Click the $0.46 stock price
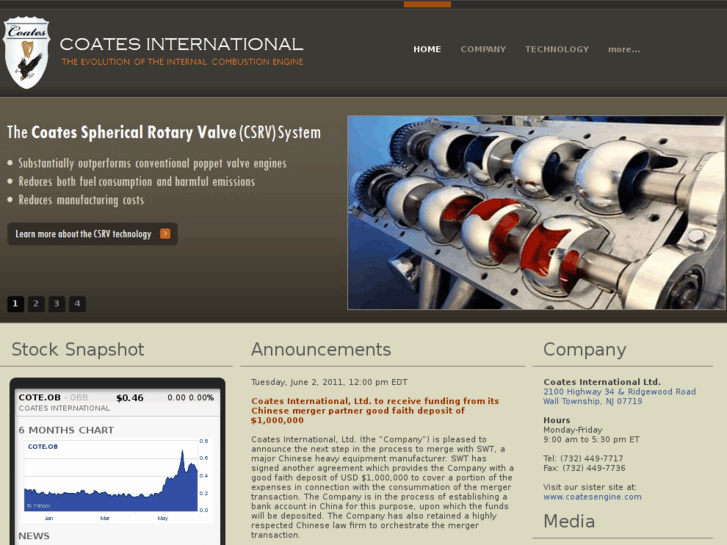Image resolution: width=727 pixels, height=545 pixels. (x=130, y=398)
